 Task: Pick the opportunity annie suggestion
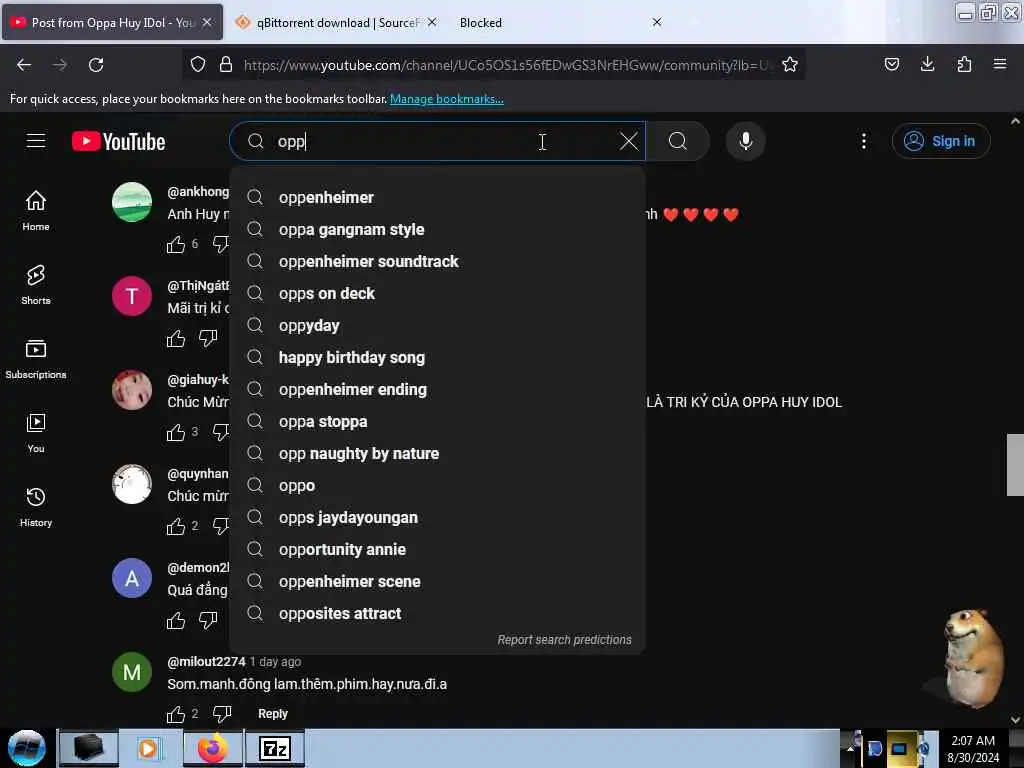point(438,549)
